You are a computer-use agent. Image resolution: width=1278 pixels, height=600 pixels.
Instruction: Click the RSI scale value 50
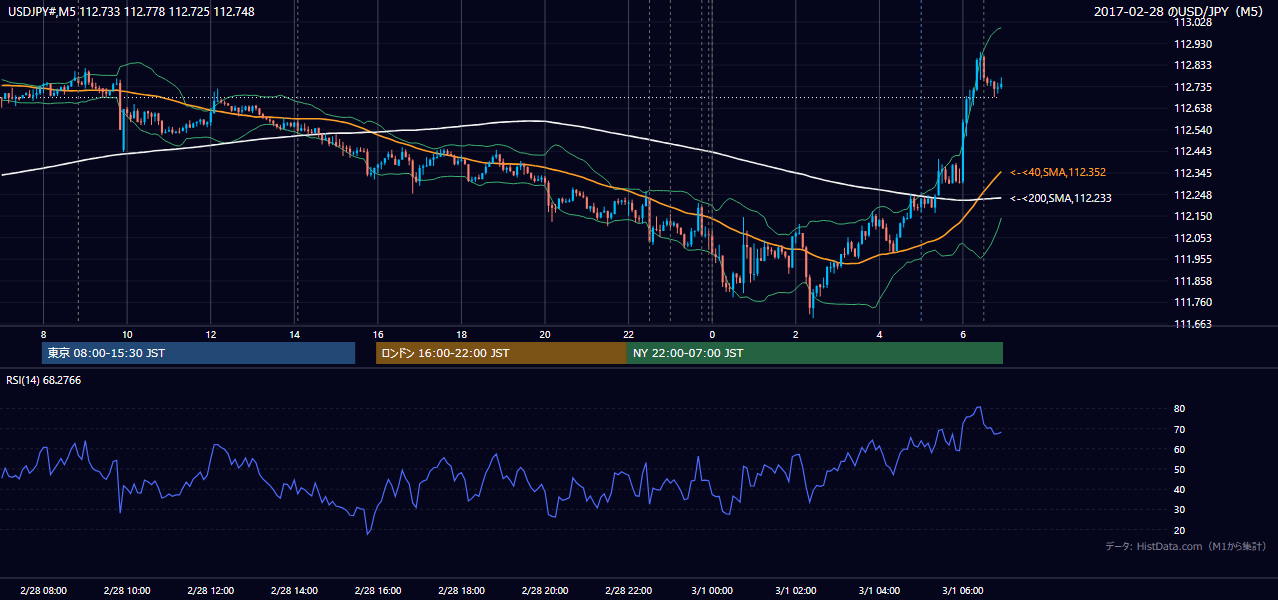tap(1180, 469)
